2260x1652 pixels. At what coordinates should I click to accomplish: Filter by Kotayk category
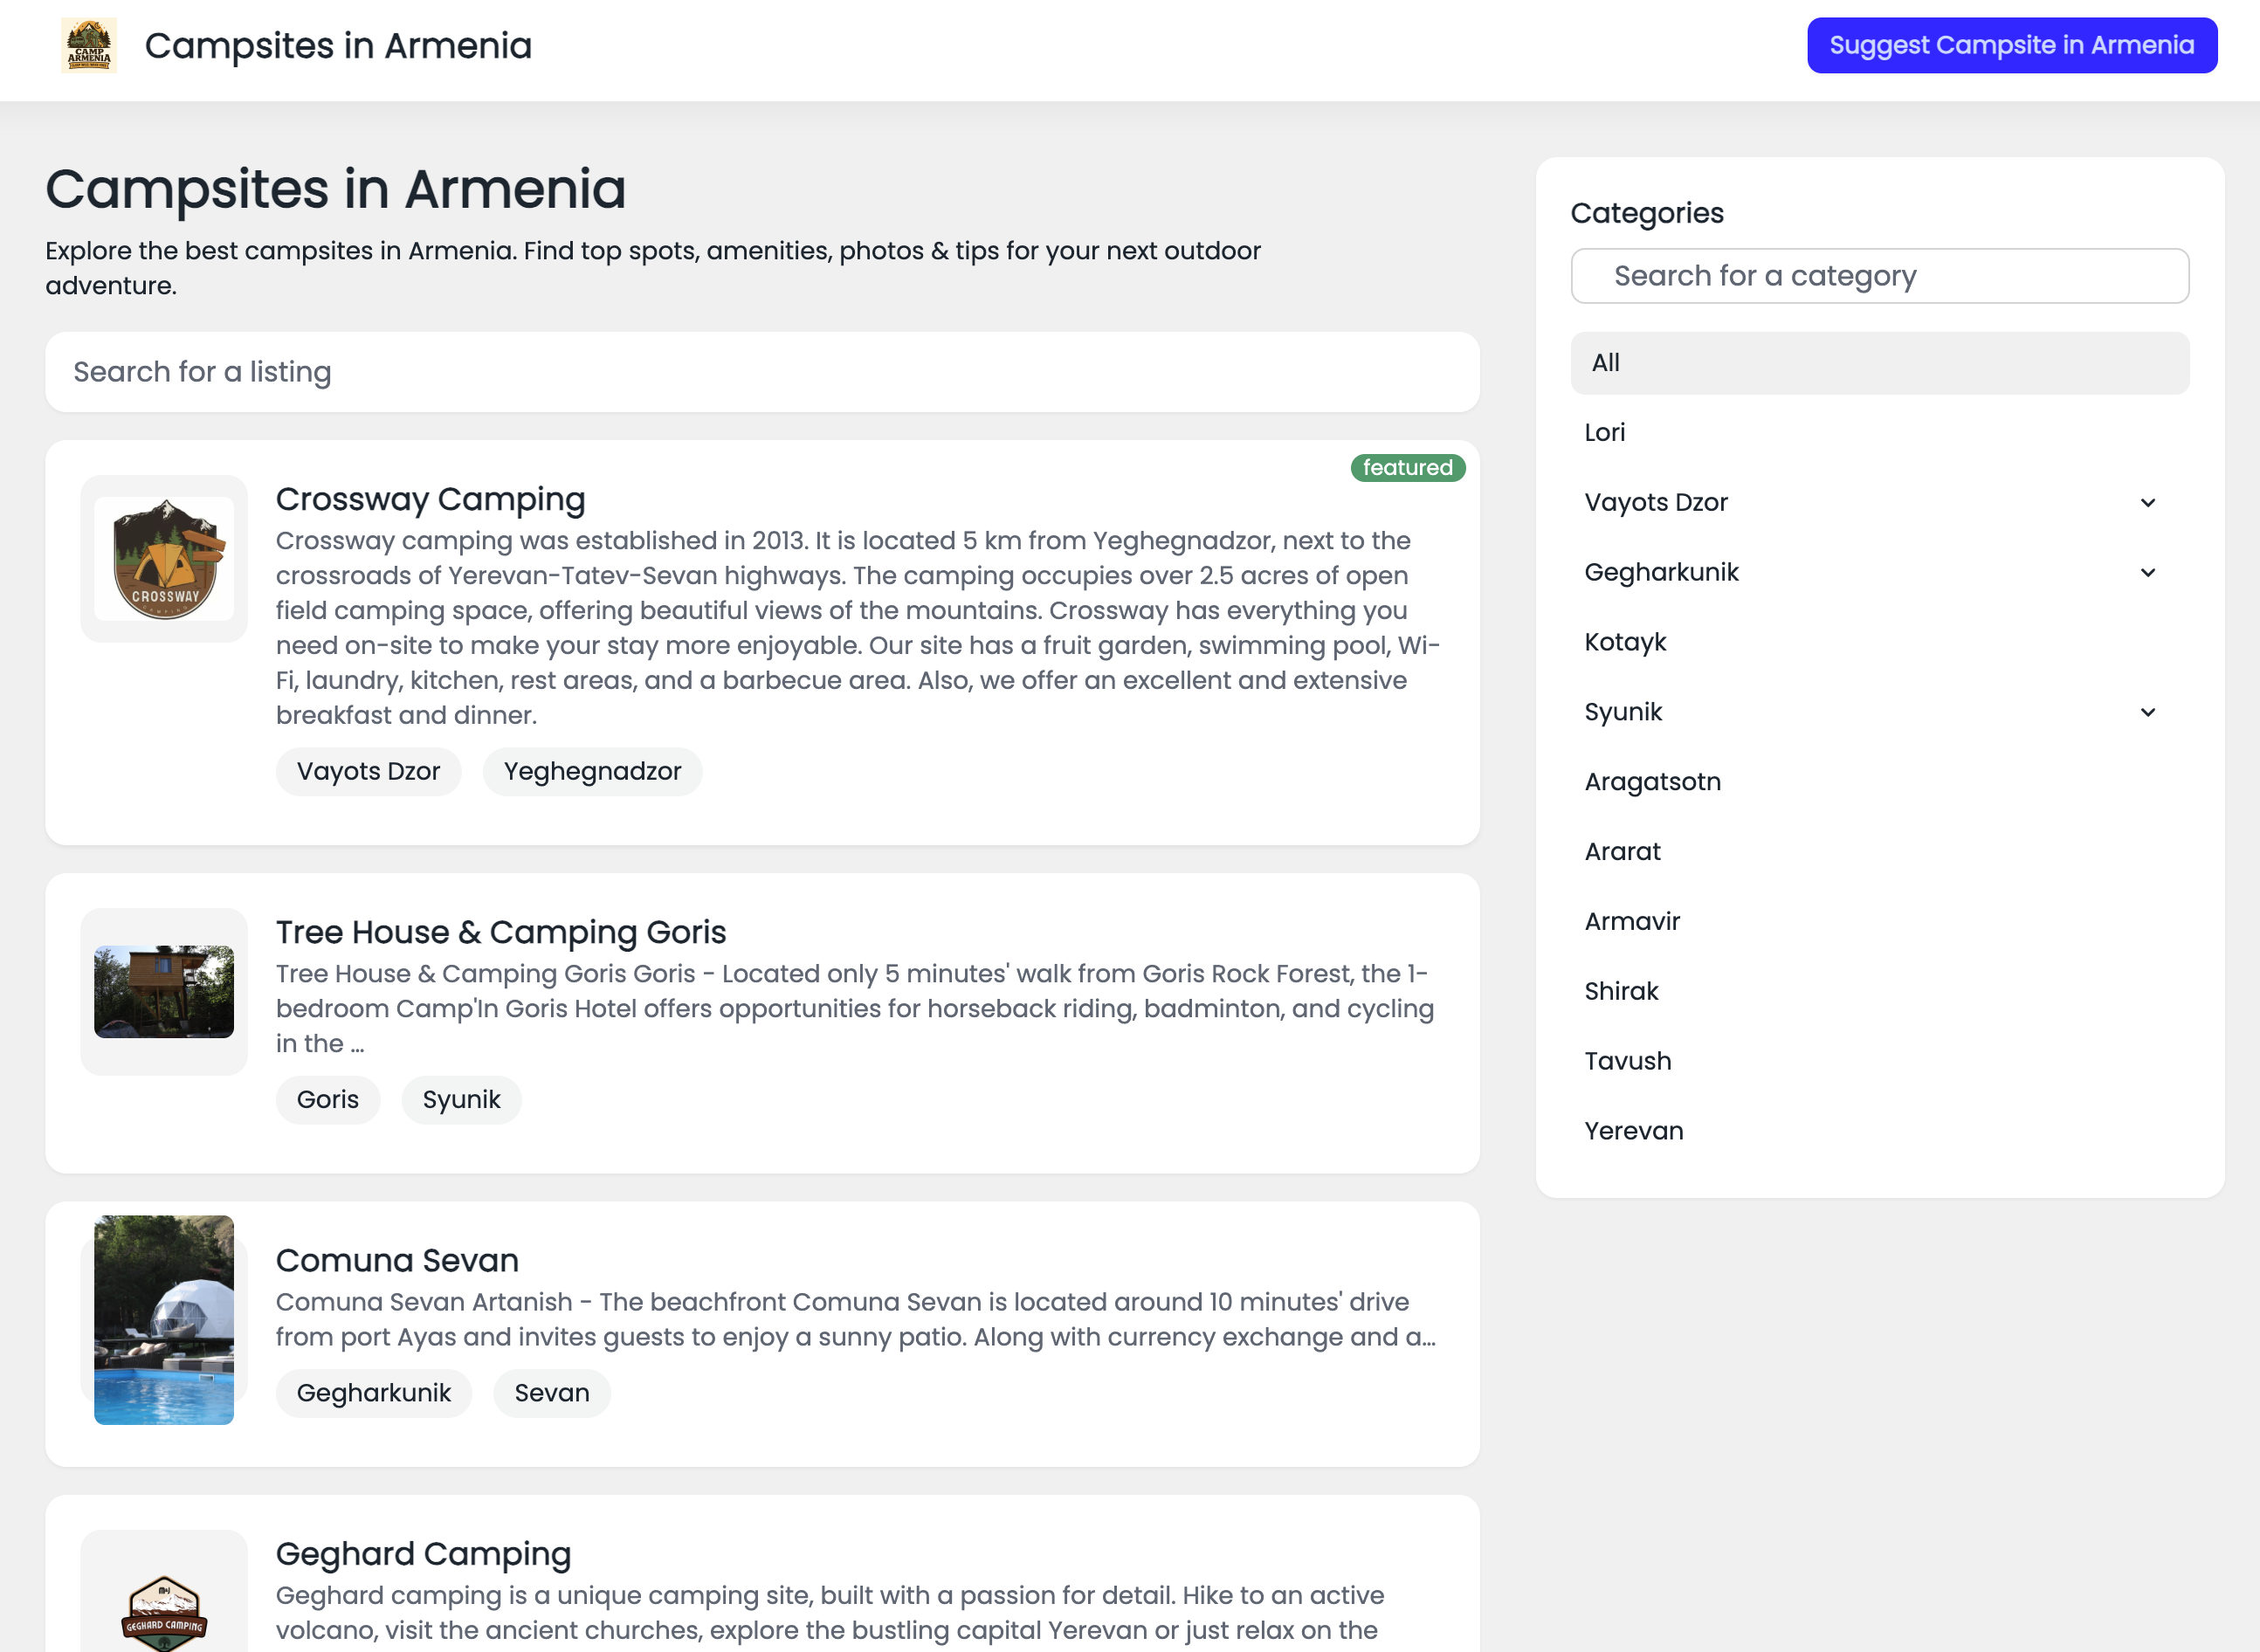pos(1625,642)
